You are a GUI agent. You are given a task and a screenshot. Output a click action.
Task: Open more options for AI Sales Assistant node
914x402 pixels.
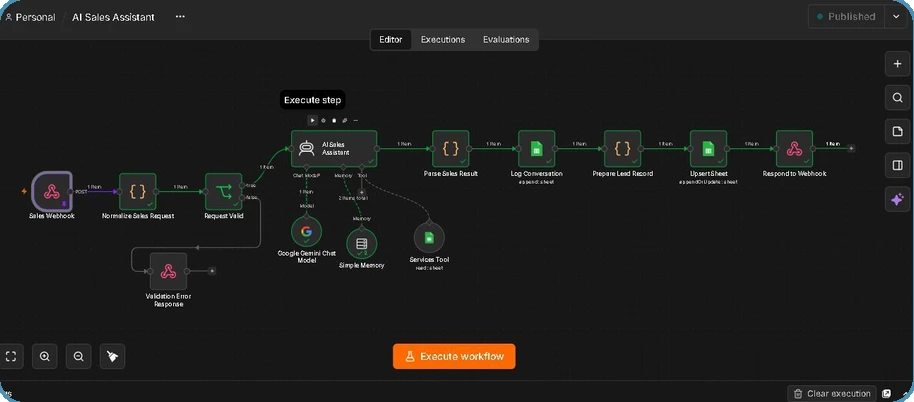click(356, 120)
